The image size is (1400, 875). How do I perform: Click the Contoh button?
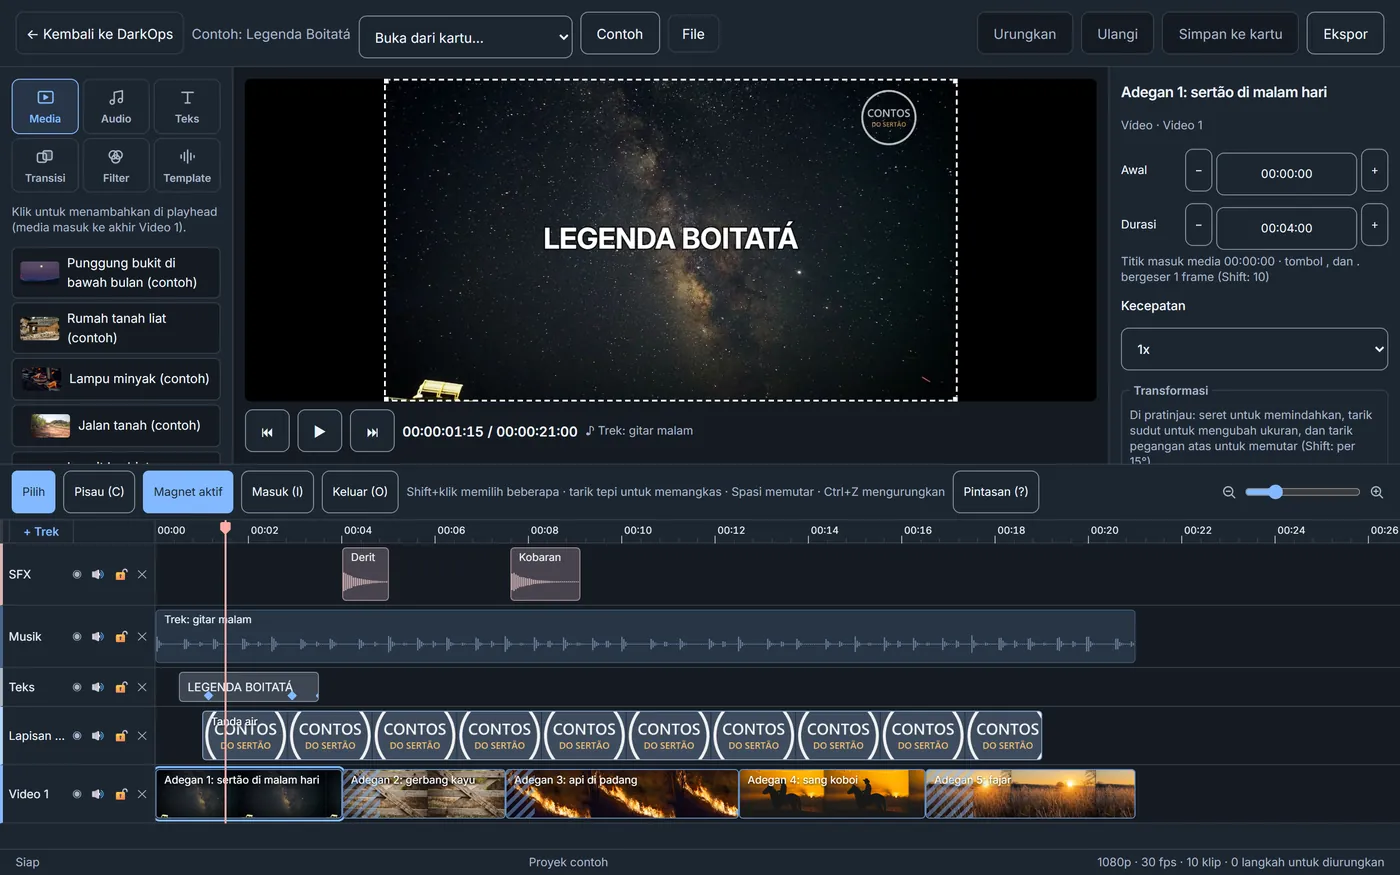coord(620,34)
